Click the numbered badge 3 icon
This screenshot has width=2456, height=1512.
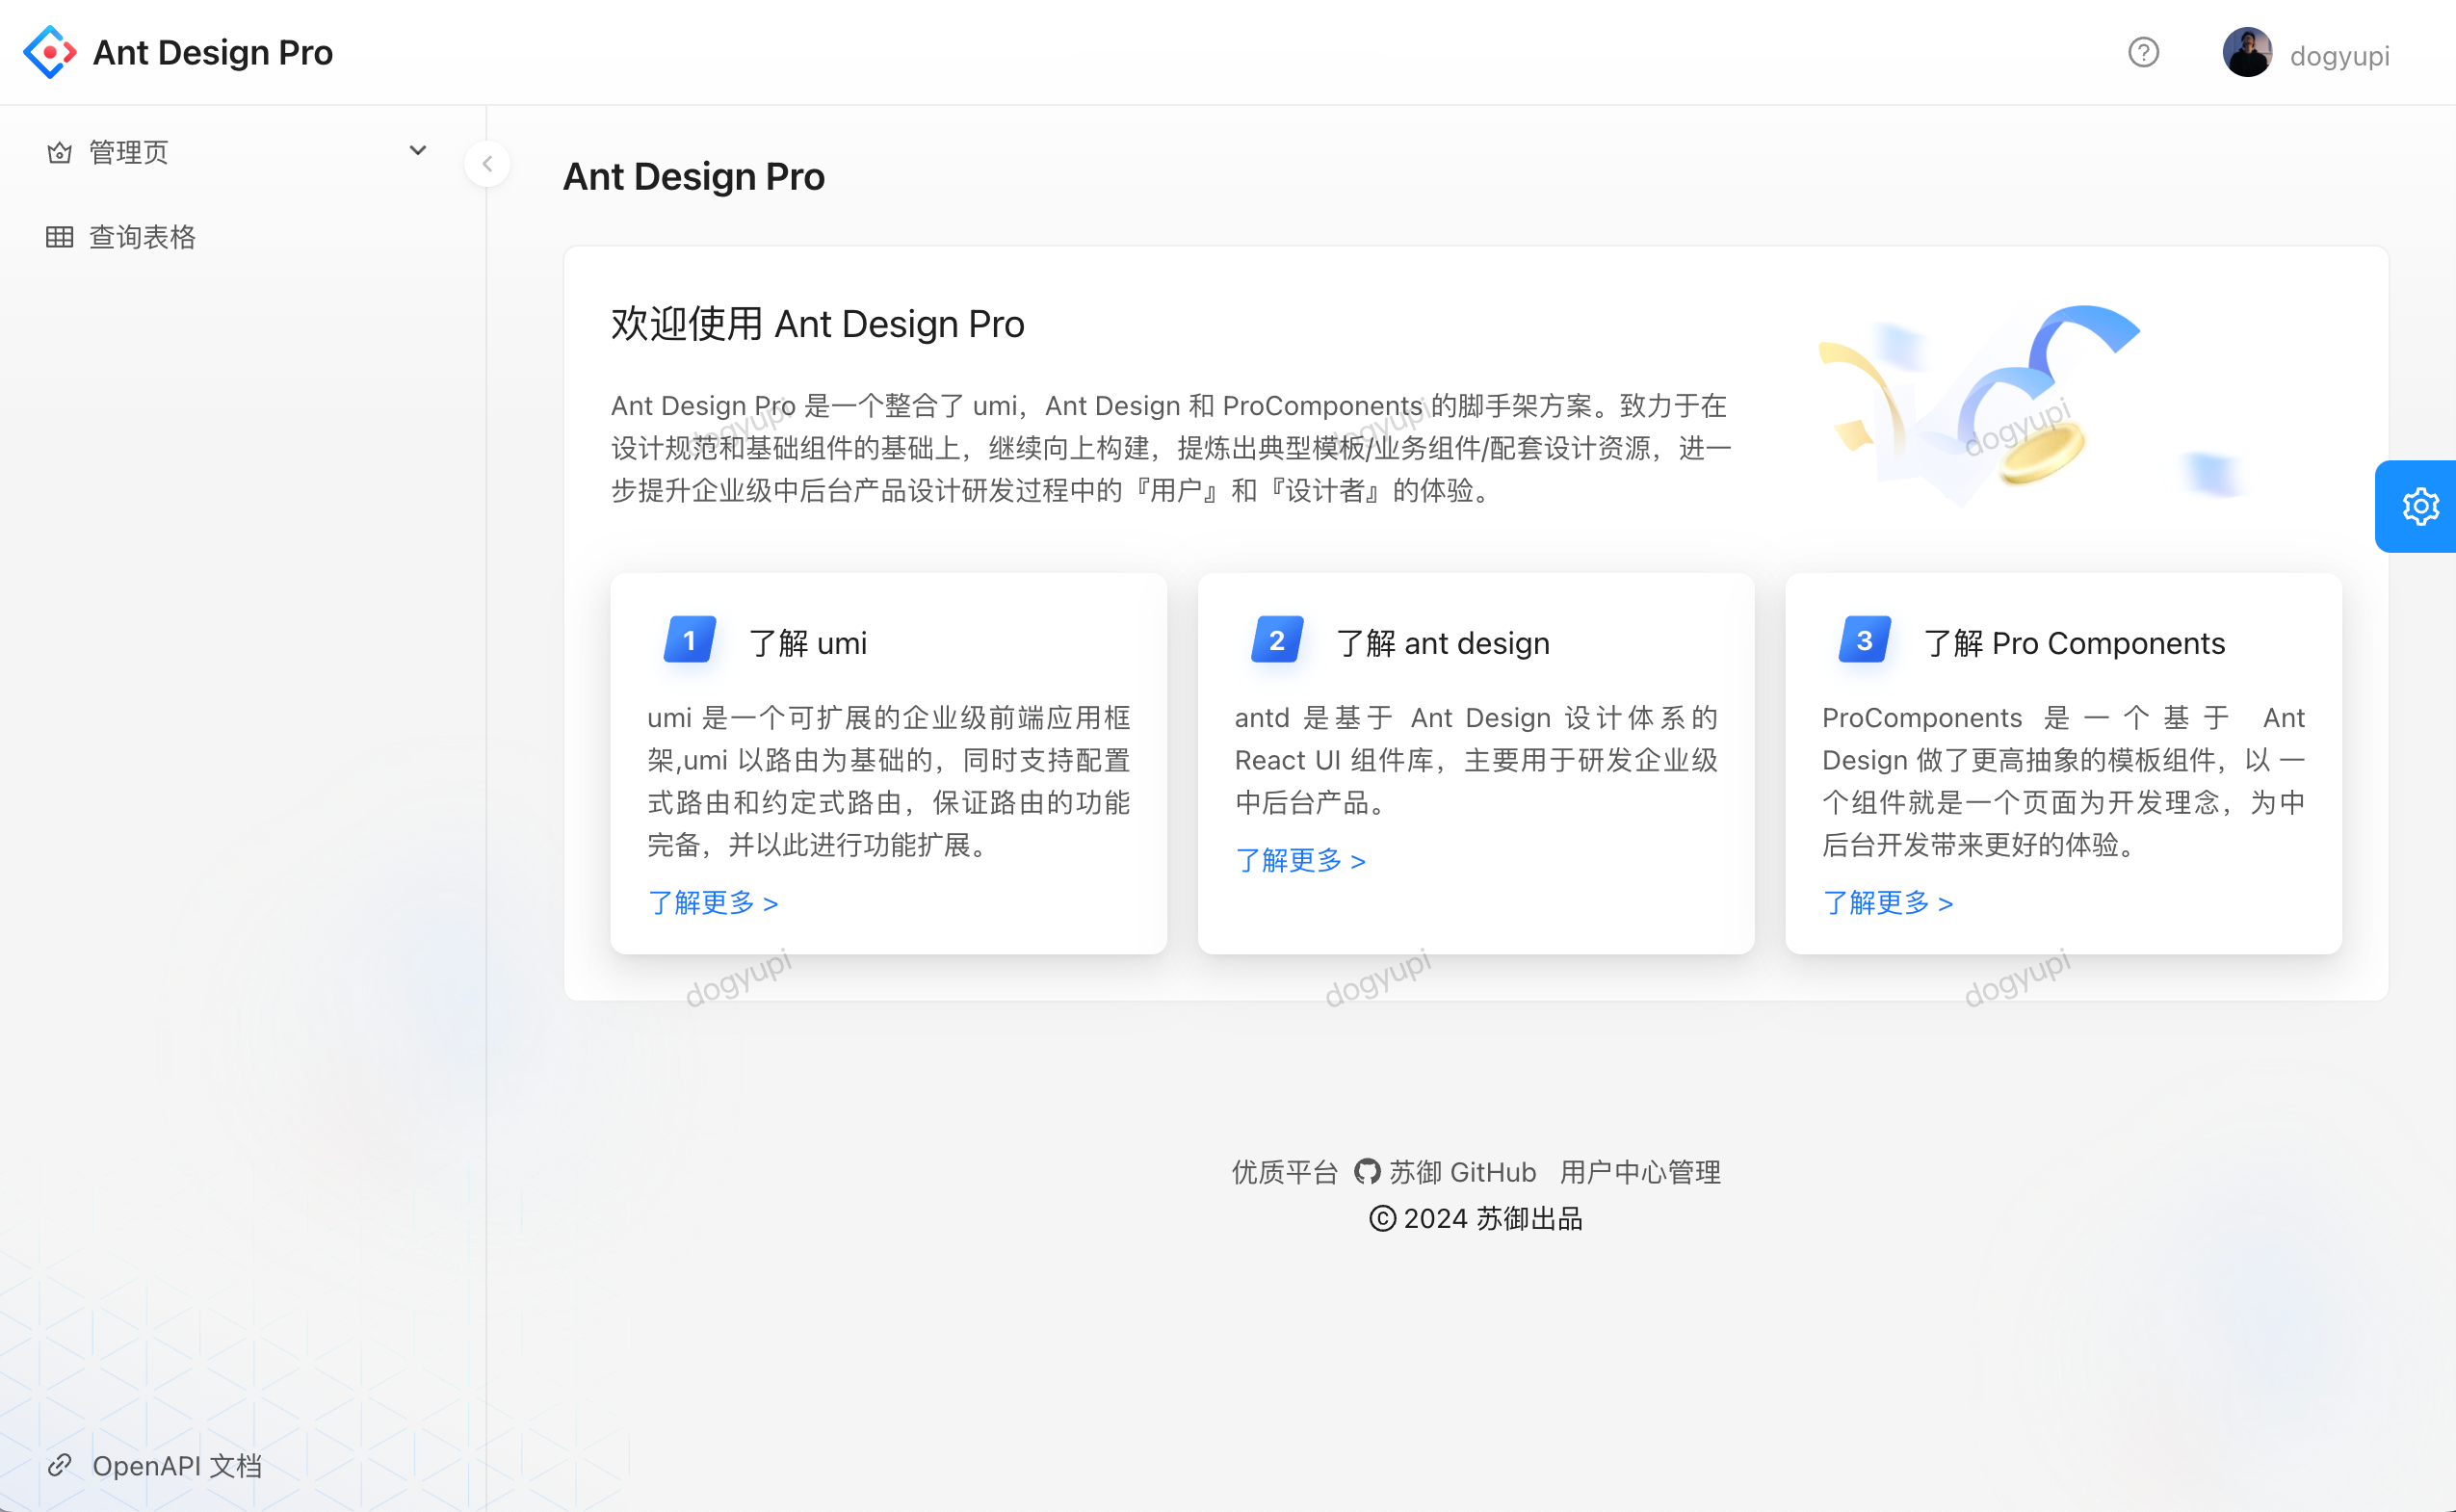(1864, 640)
